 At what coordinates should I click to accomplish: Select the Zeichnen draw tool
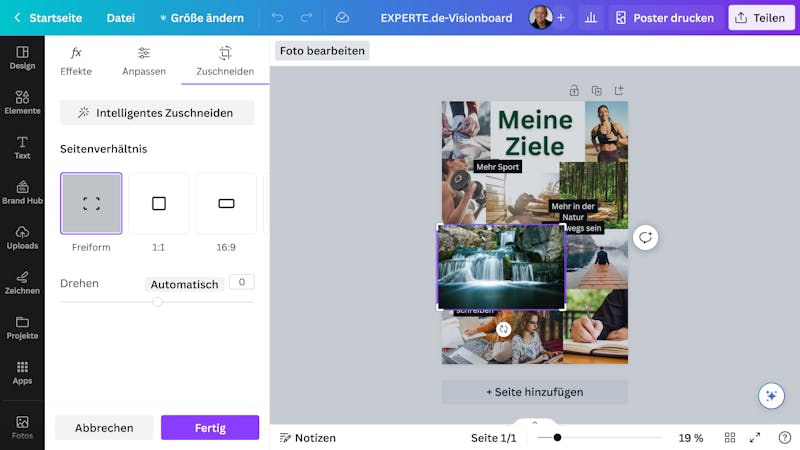22,282
